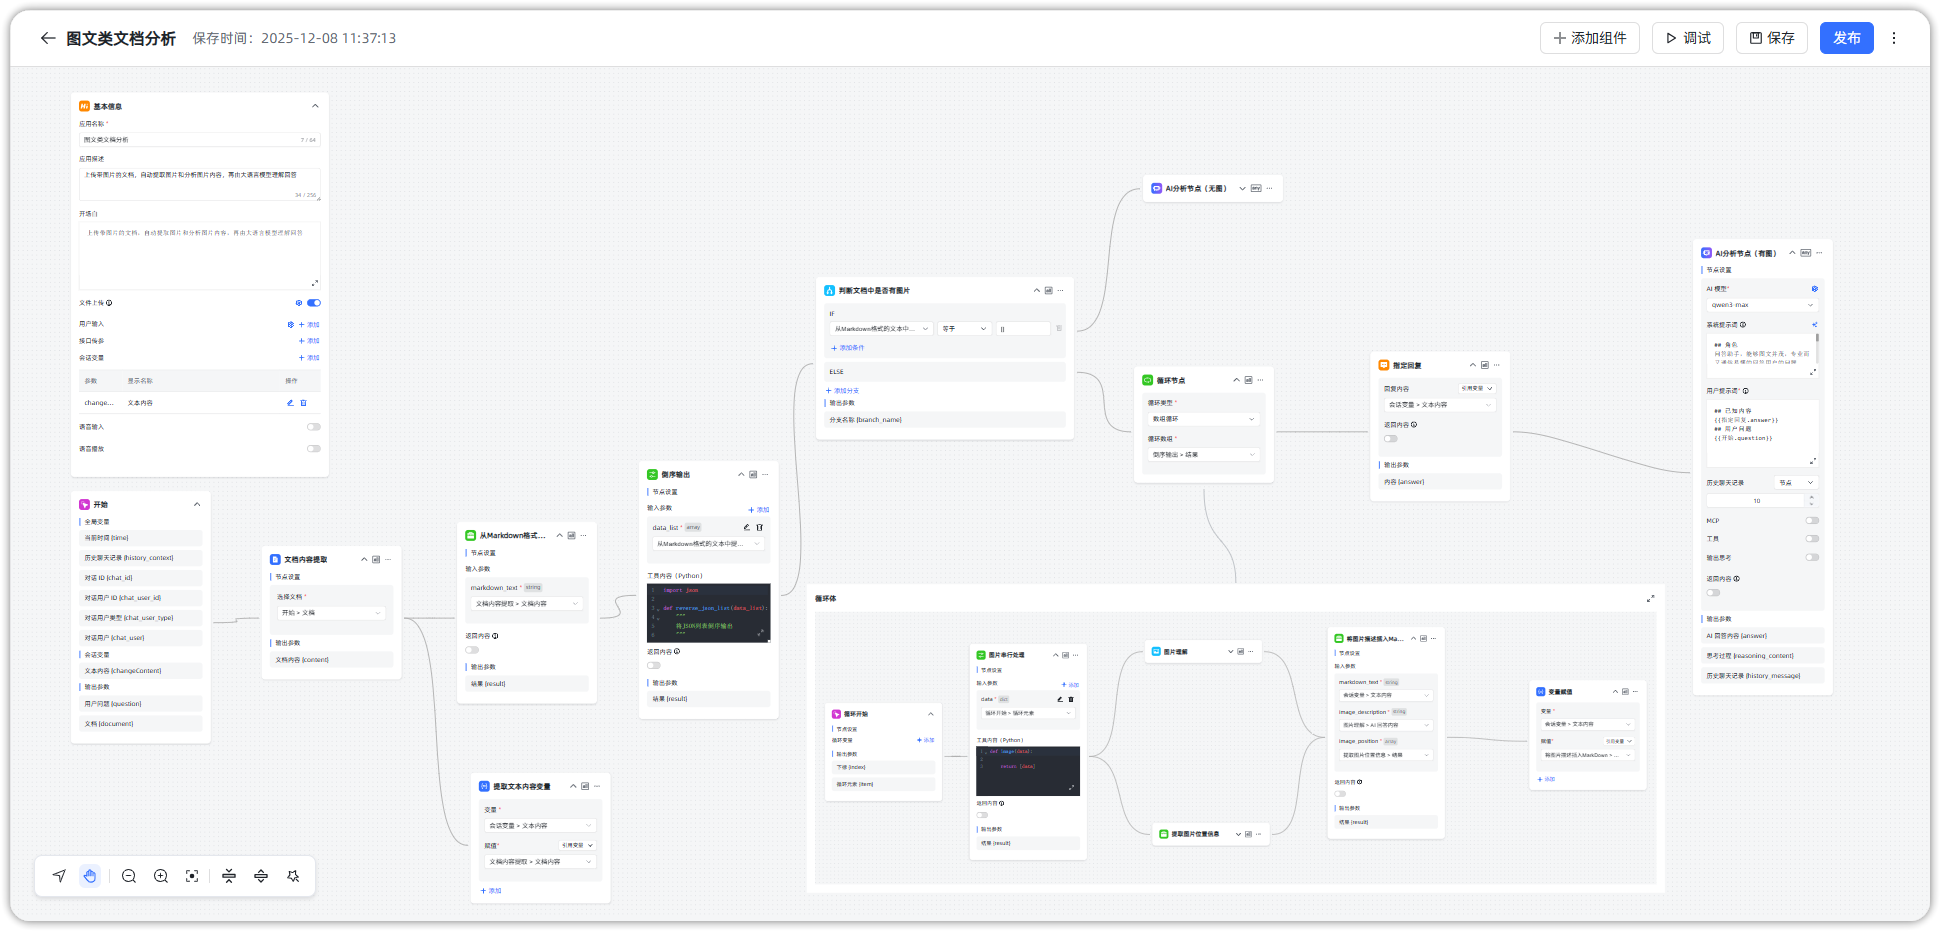This screenshot has width=1940, height=931.
Task: Click the 应用名称 input field
Action: click(190, 140)
